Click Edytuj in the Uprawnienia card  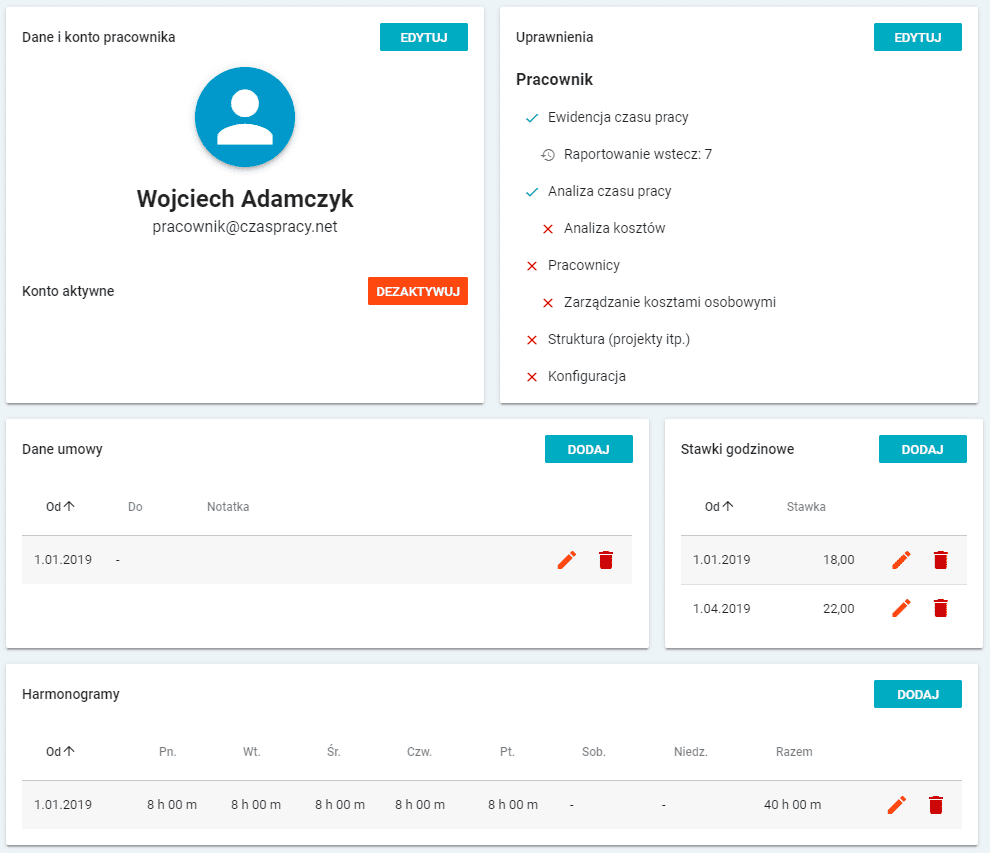[x=917, y=37]
